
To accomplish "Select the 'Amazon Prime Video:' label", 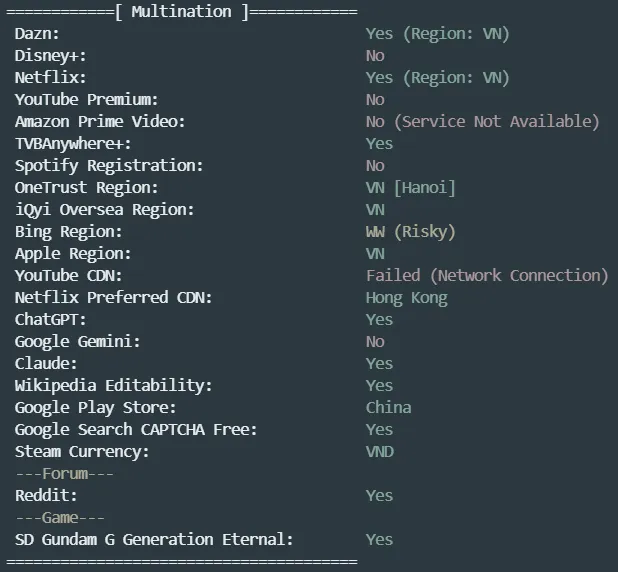I will point(100,122).
